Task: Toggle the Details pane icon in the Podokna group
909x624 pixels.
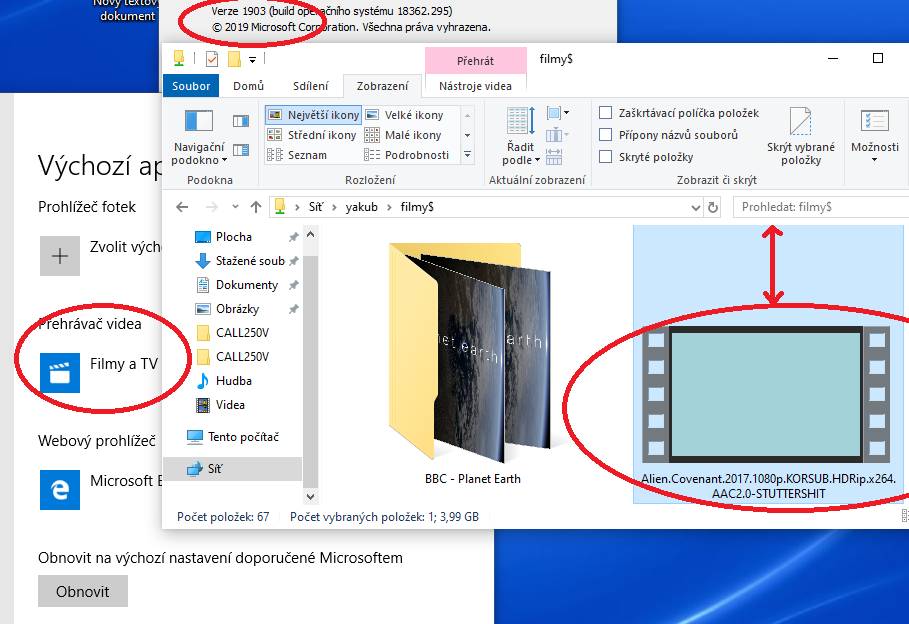Action: 241,150
